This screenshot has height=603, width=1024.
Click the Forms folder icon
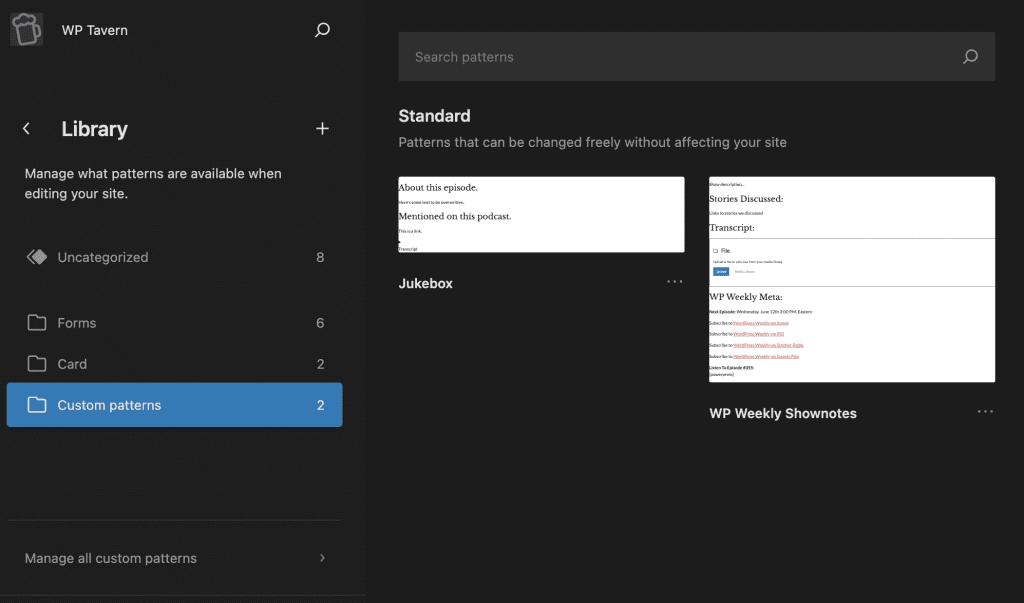point(37,323)
